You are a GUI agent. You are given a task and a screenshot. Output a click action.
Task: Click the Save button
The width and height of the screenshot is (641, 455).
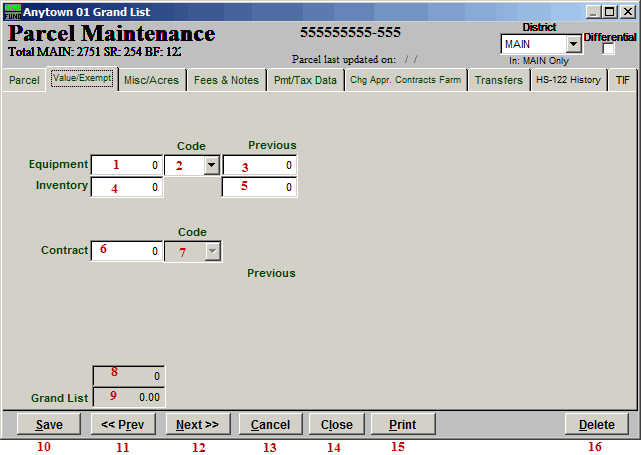(48, 425)
